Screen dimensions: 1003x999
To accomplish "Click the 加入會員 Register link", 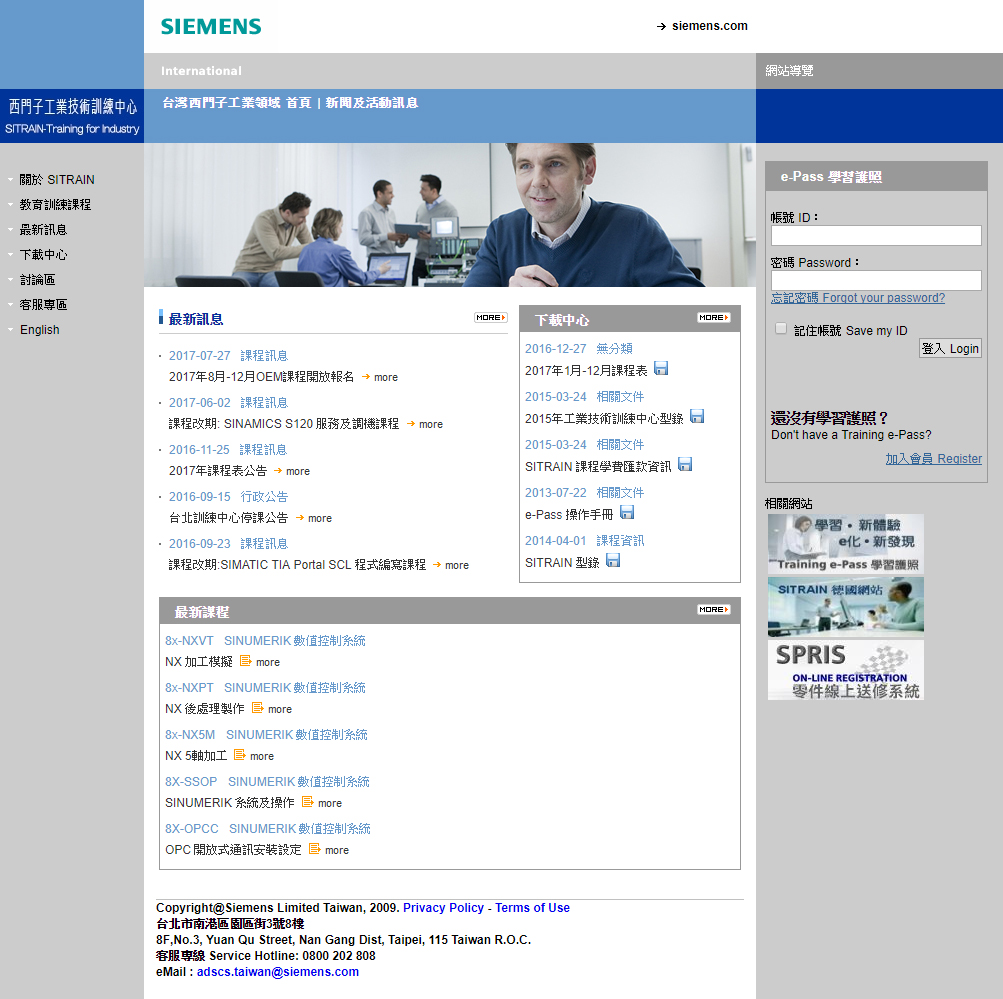I will point(933,459).
